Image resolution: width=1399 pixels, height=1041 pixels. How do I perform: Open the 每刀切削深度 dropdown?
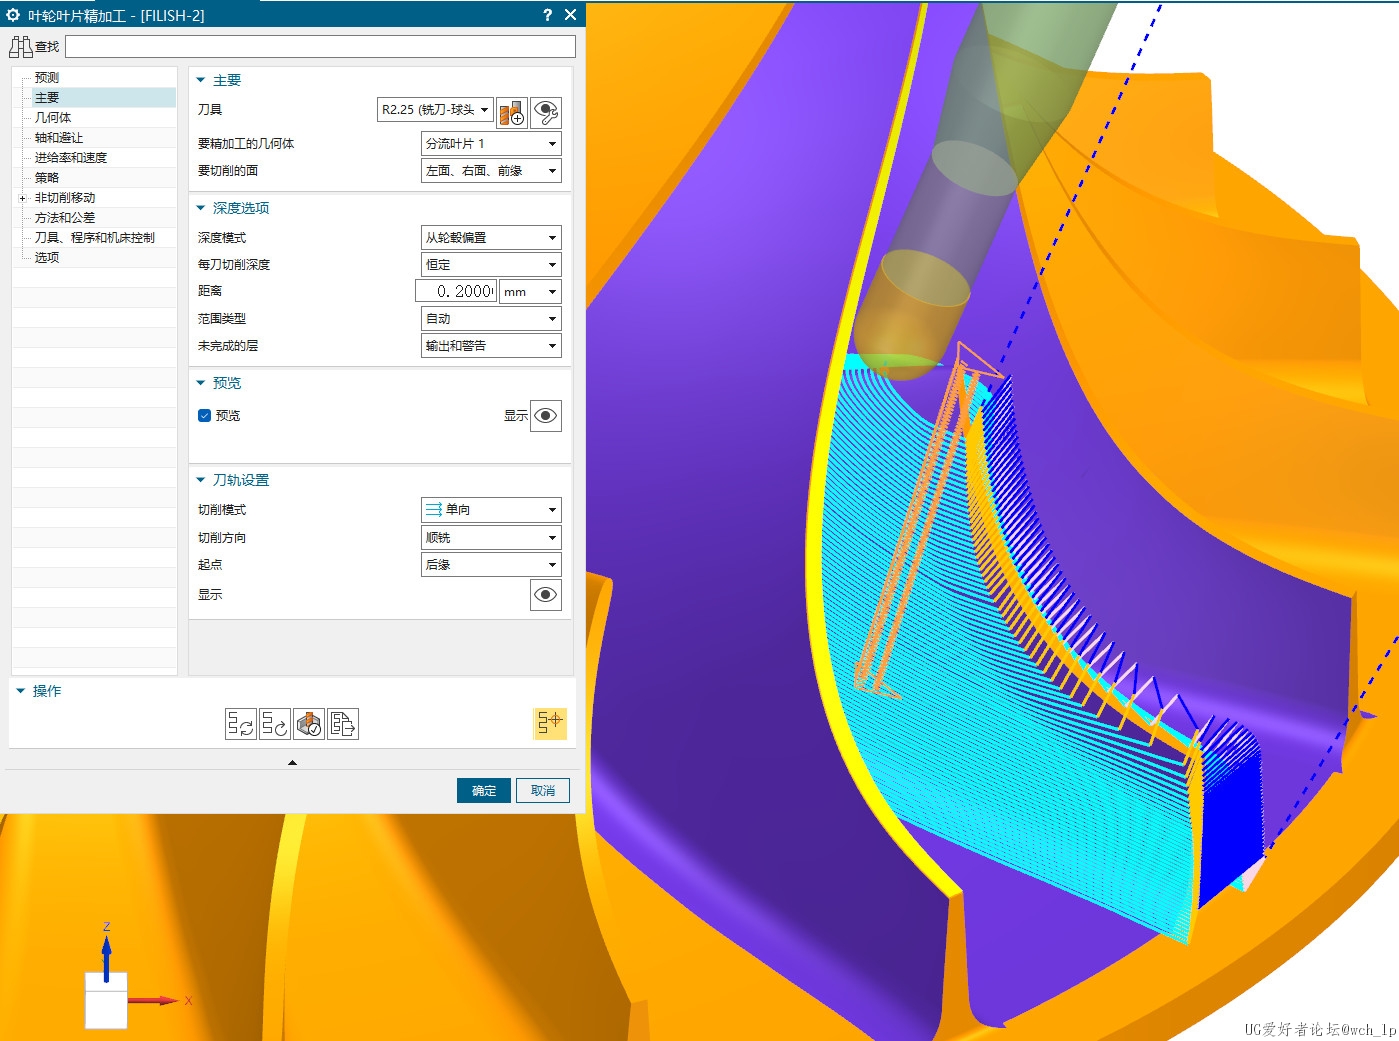tap(491, 265)
